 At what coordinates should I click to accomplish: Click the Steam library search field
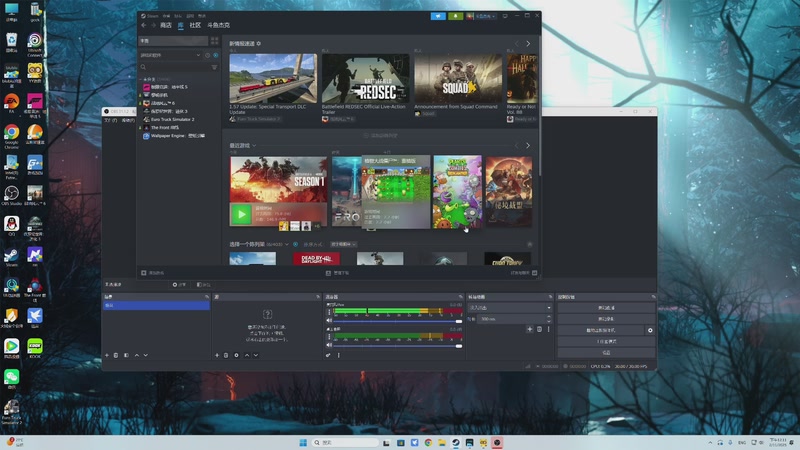pos(174,67)
